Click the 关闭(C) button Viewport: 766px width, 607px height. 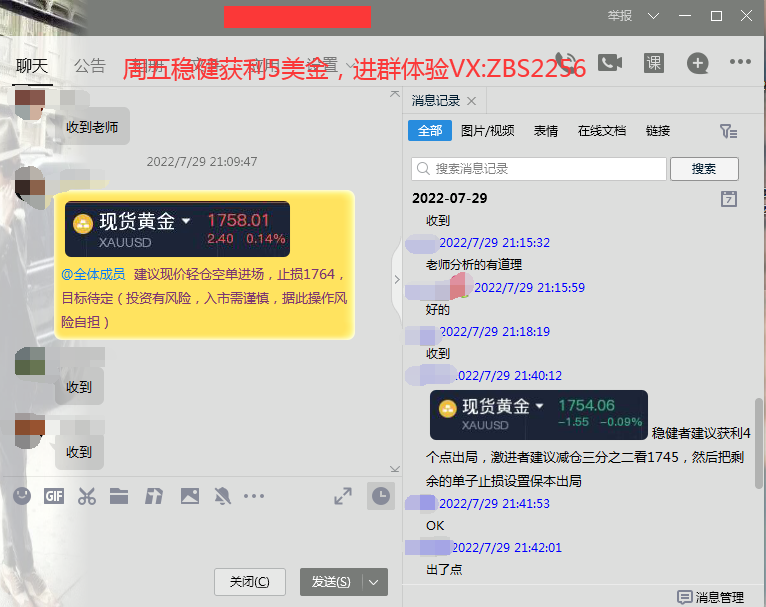point(249,582)
